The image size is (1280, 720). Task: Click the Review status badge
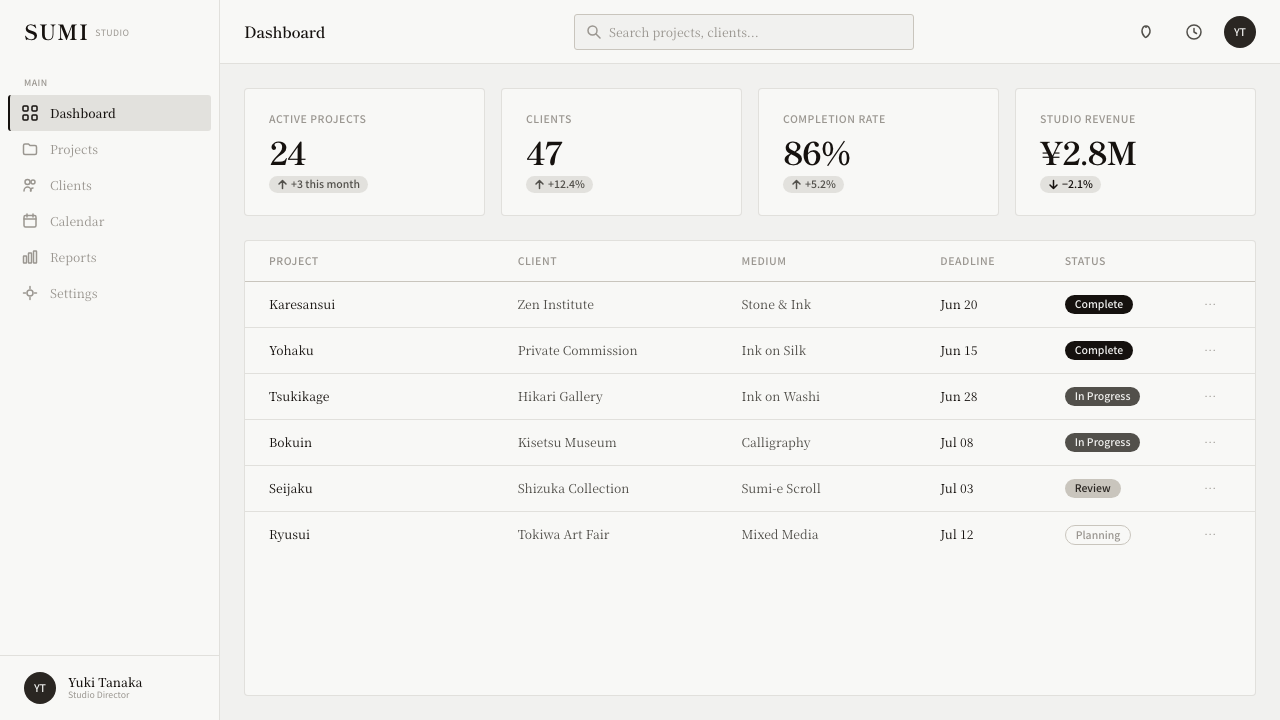point(1093,488)
